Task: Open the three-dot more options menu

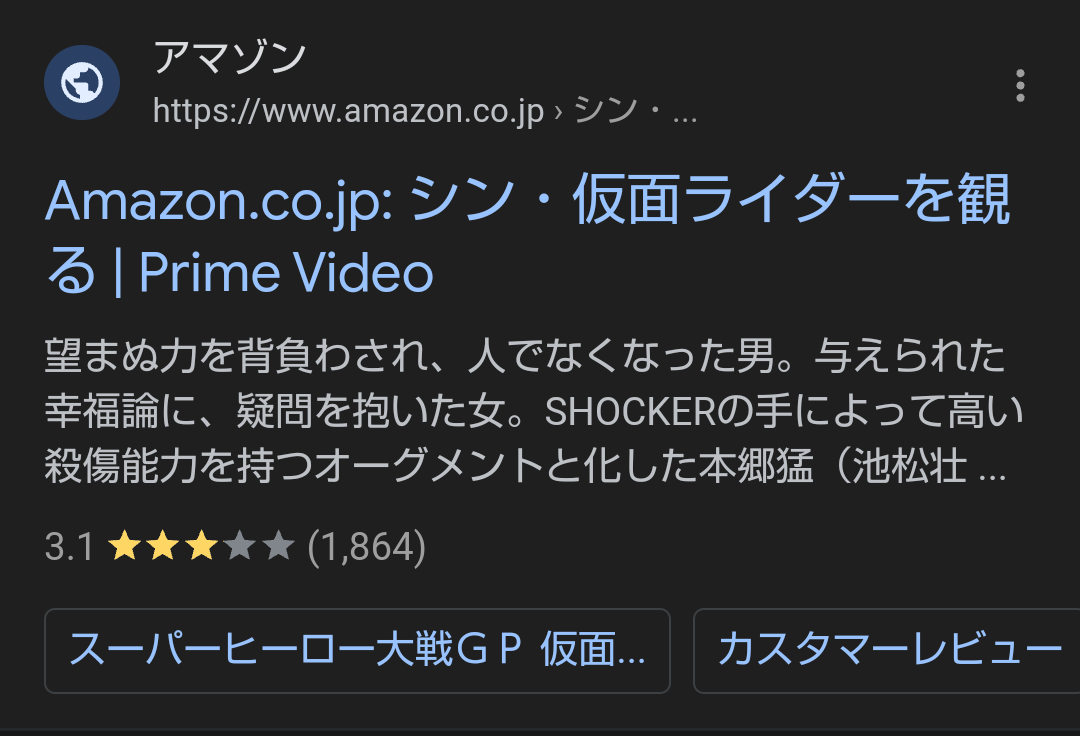Action: (1020, 86)
